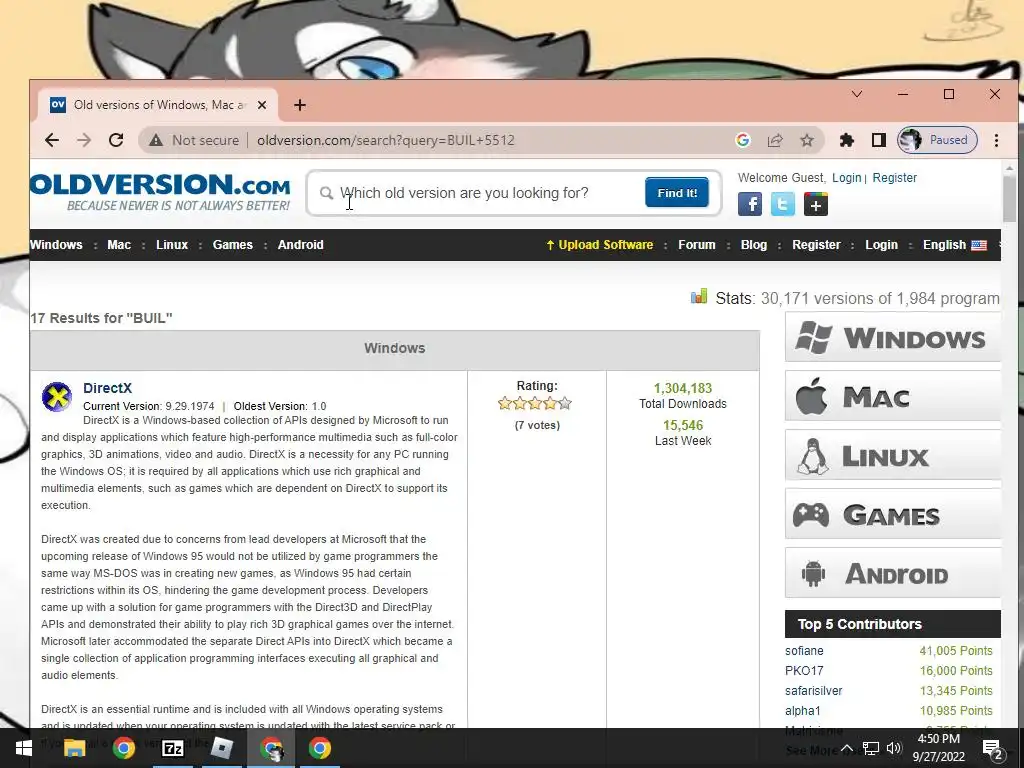The width and height of the screenshot is (1024, 768).
Task: Focus the old version search field
Action: (487, 193)
